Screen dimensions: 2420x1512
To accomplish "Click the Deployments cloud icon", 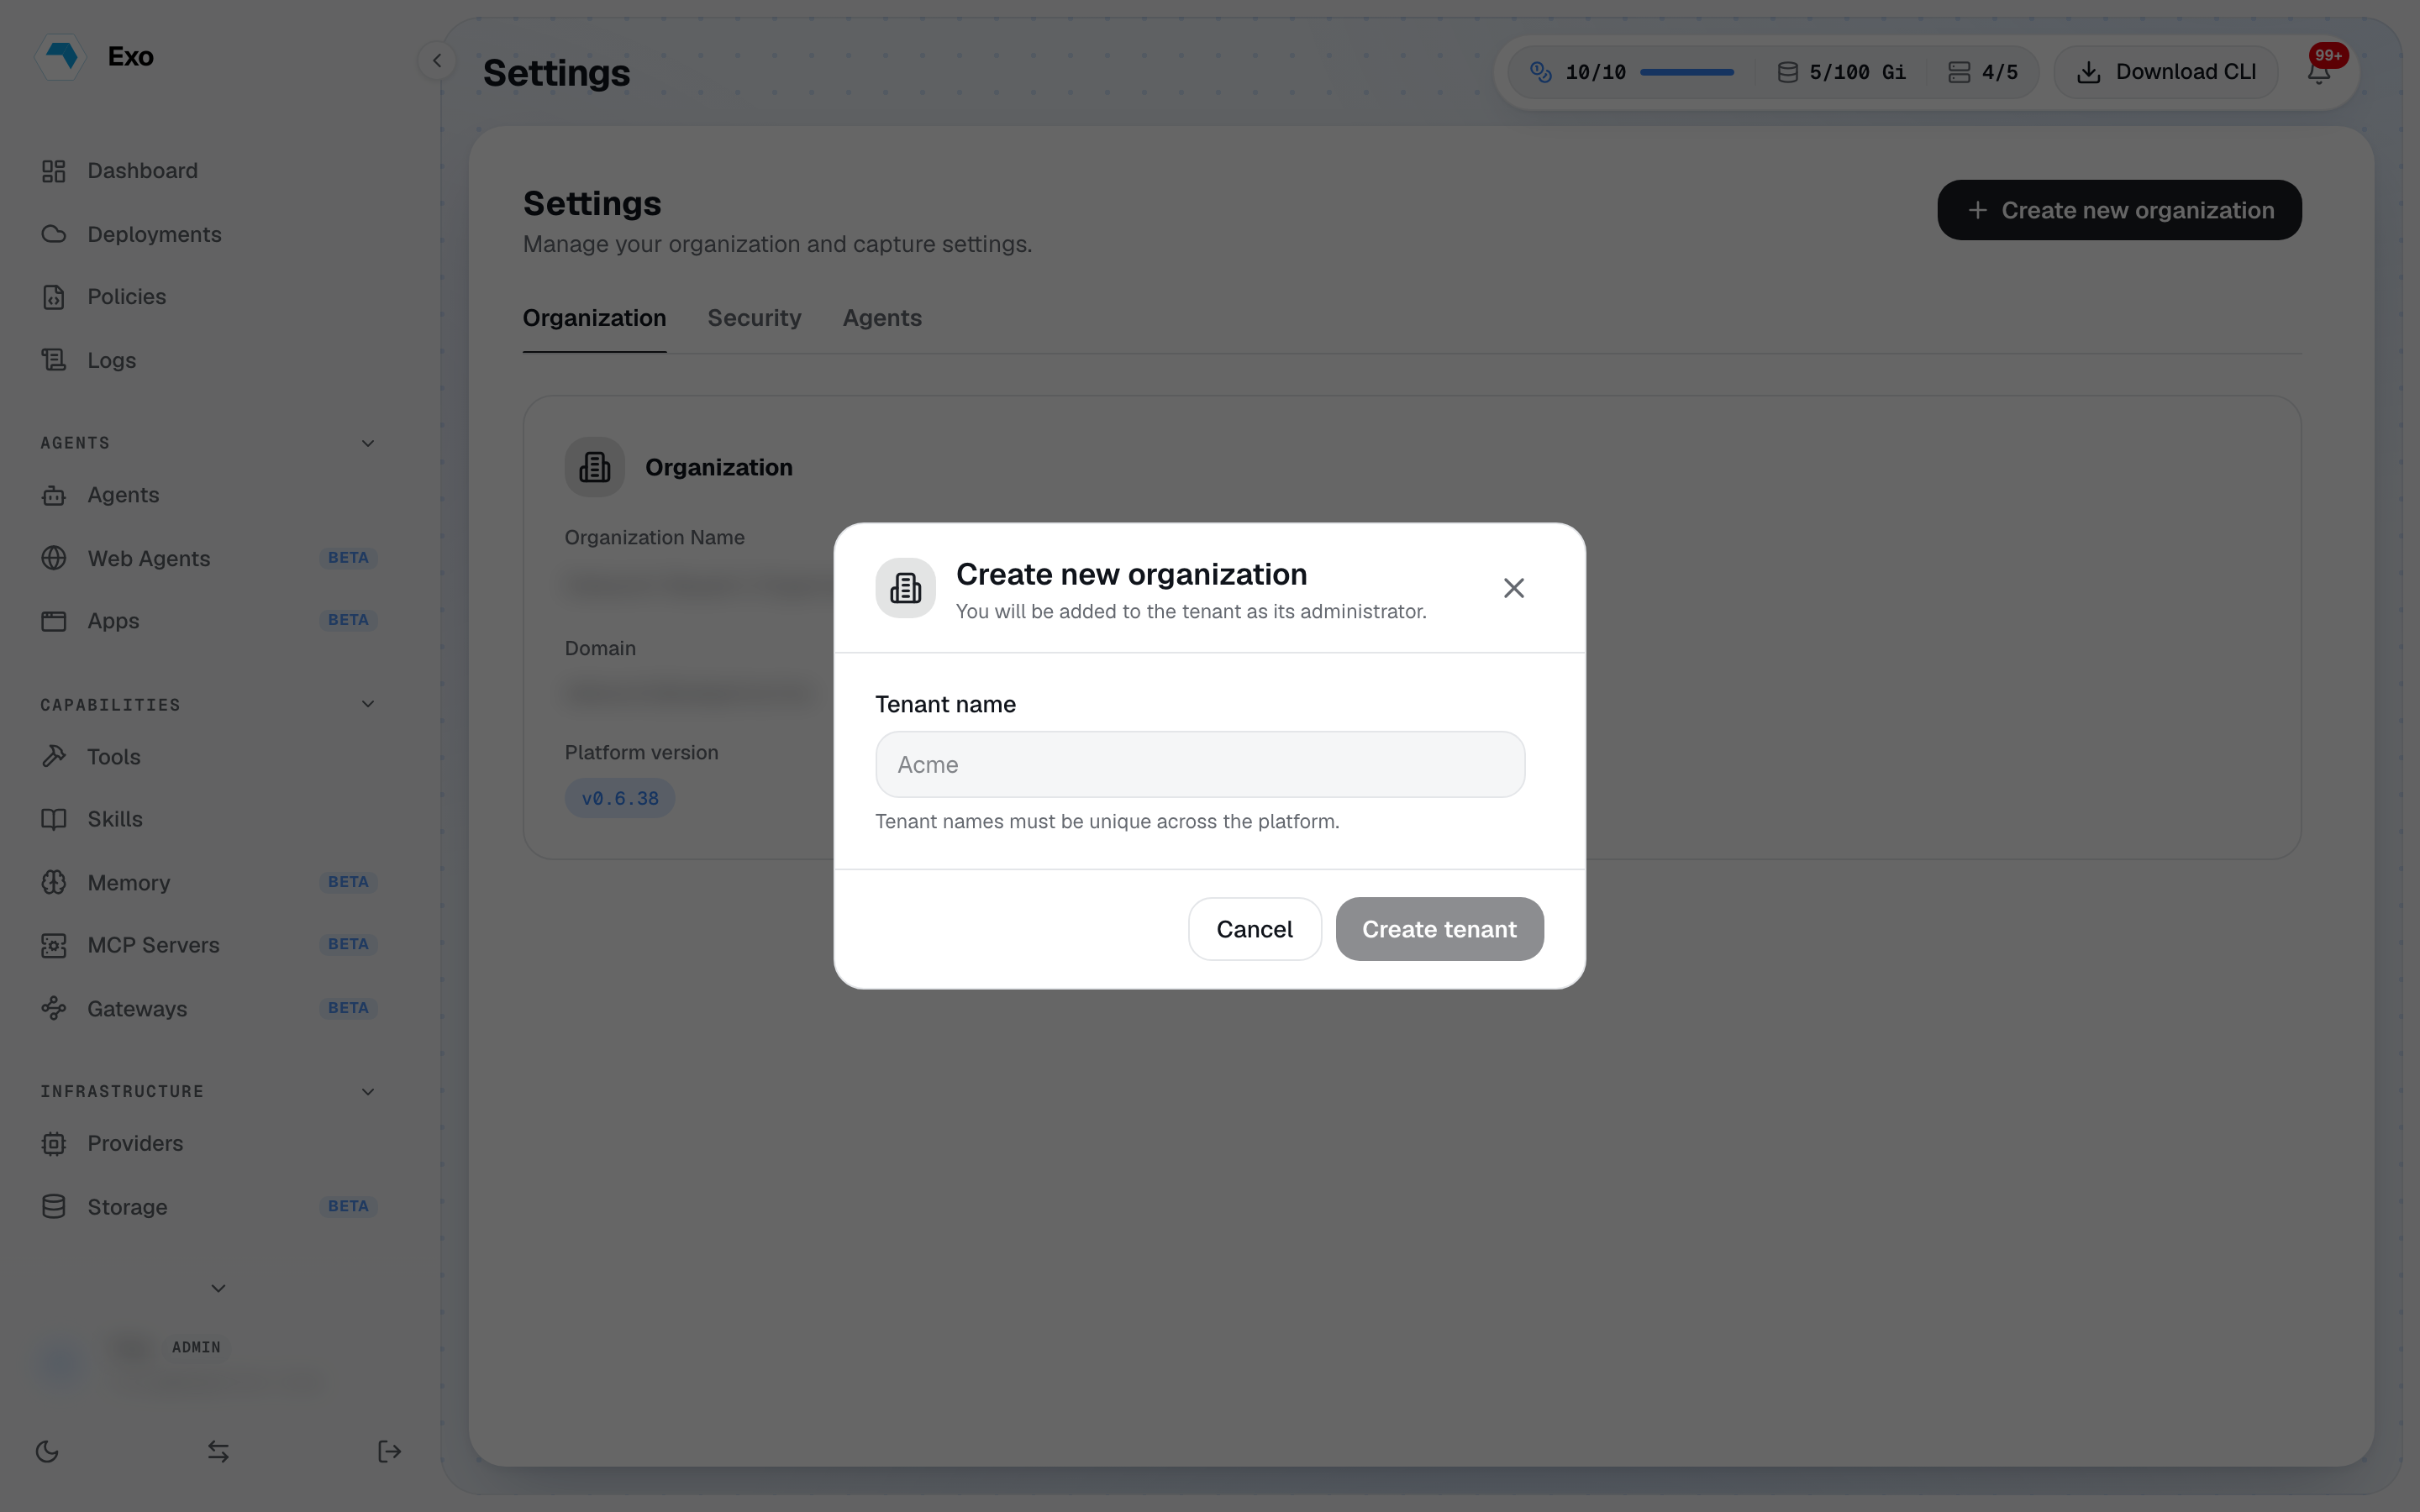I will (54, 234).
